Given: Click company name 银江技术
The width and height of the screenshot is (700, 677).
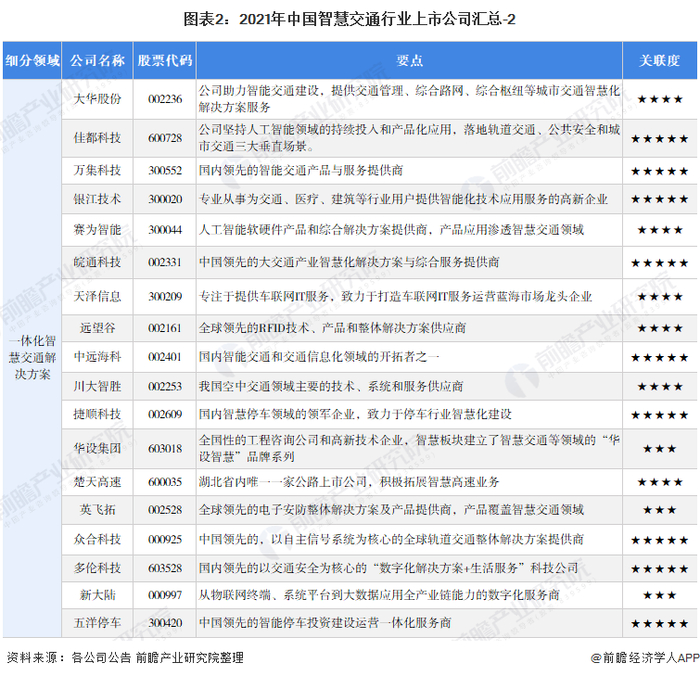Looking at the screenshot, I should [97, 199].
